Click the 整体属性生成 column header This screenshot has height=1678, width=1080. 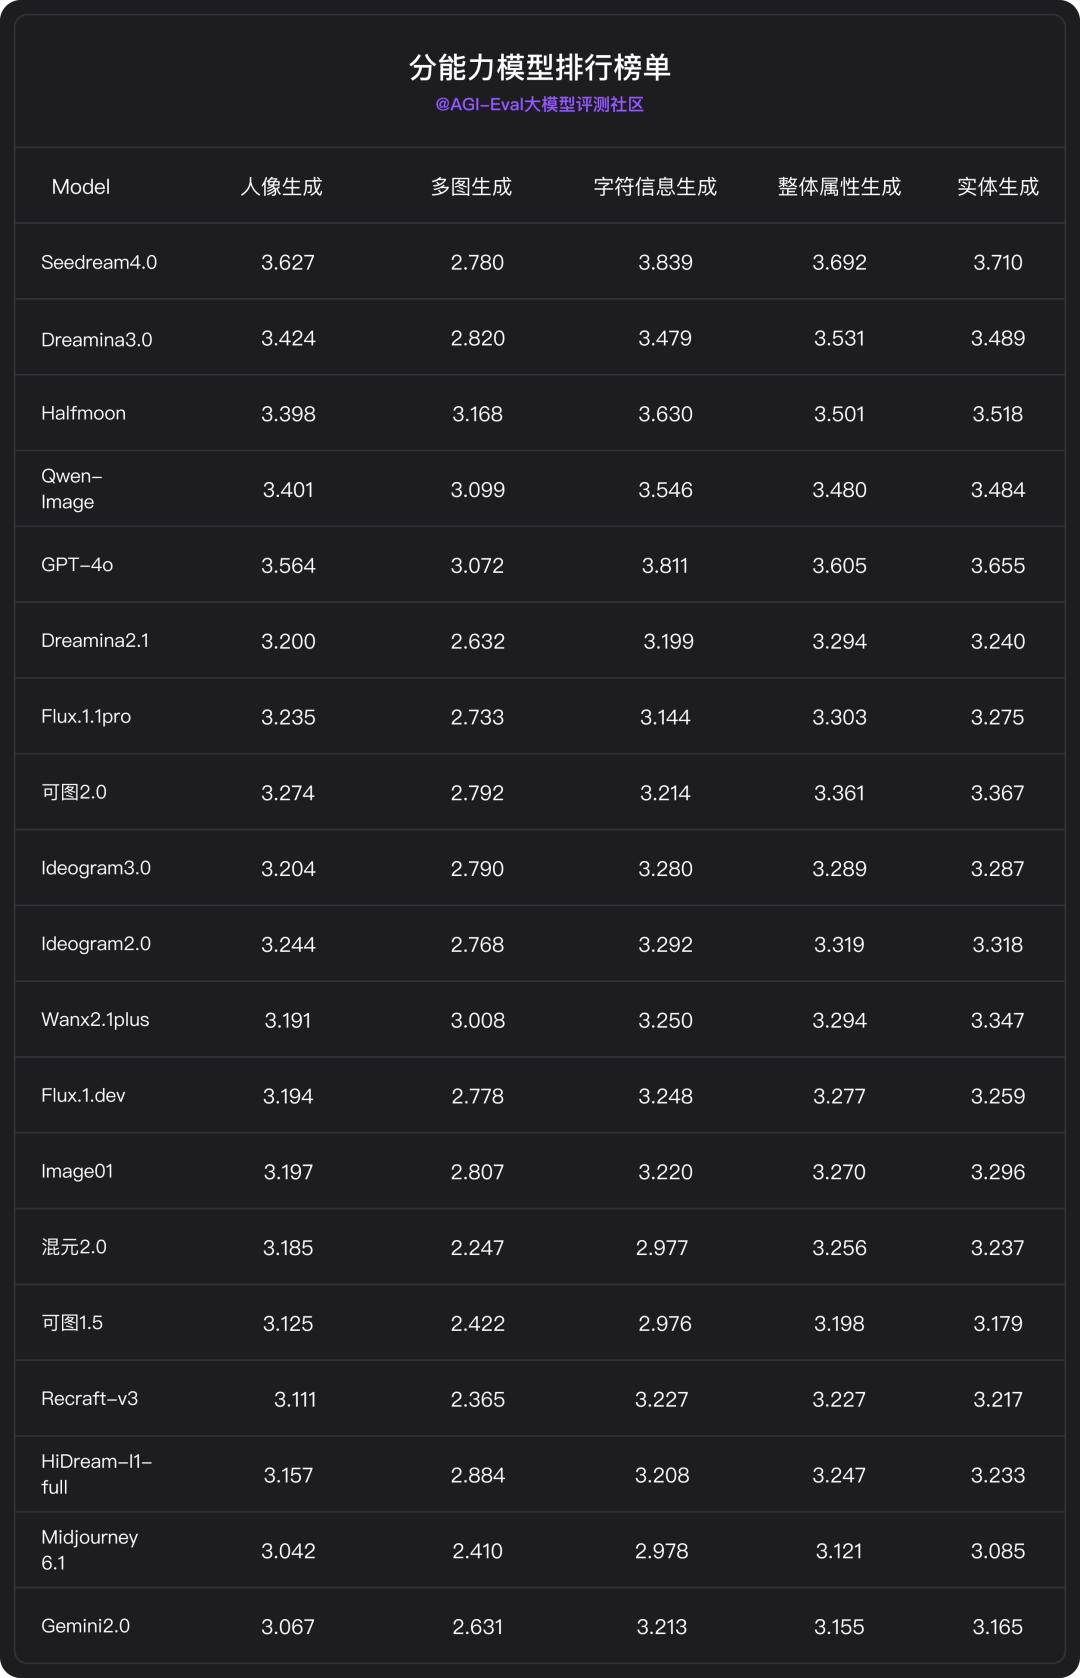pos(839,187)
